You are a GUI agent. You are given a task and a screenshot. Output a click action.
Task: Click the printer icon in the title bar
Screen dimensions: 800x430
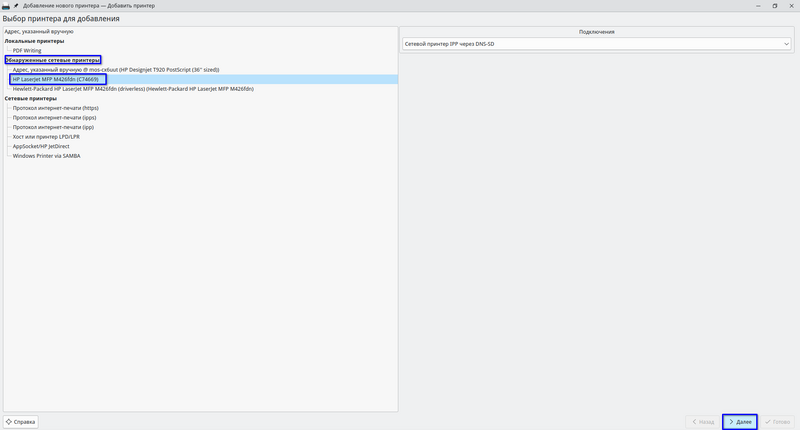(7, 5)
